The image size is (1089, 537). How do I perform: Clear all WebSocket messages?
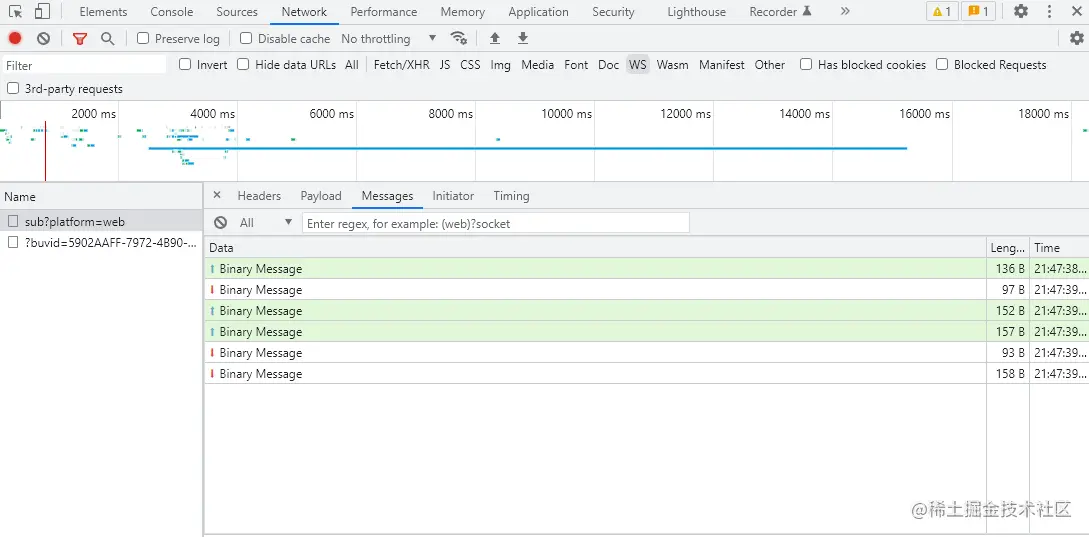point(221,222)
